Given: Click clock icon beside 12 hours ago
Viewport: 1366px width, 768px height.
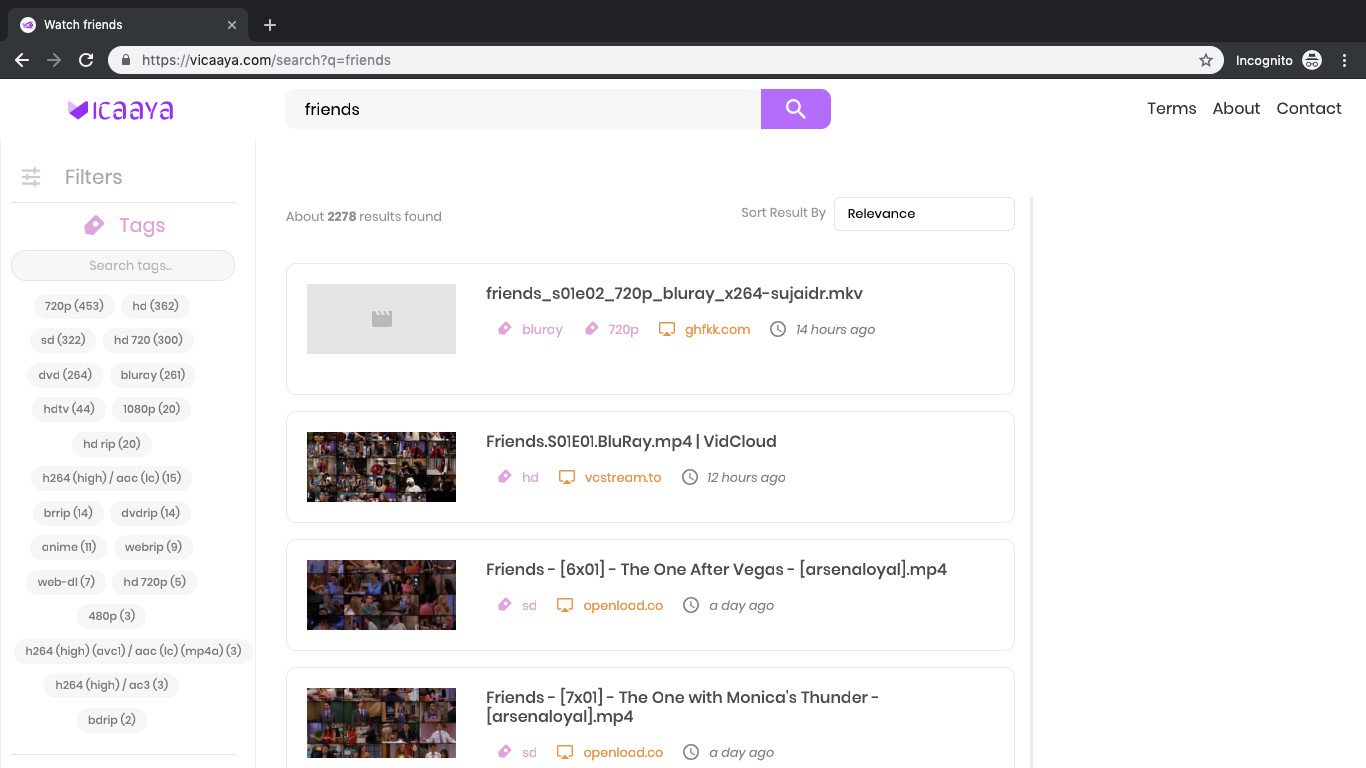Looking at the screenshot, I should point(690,477).
